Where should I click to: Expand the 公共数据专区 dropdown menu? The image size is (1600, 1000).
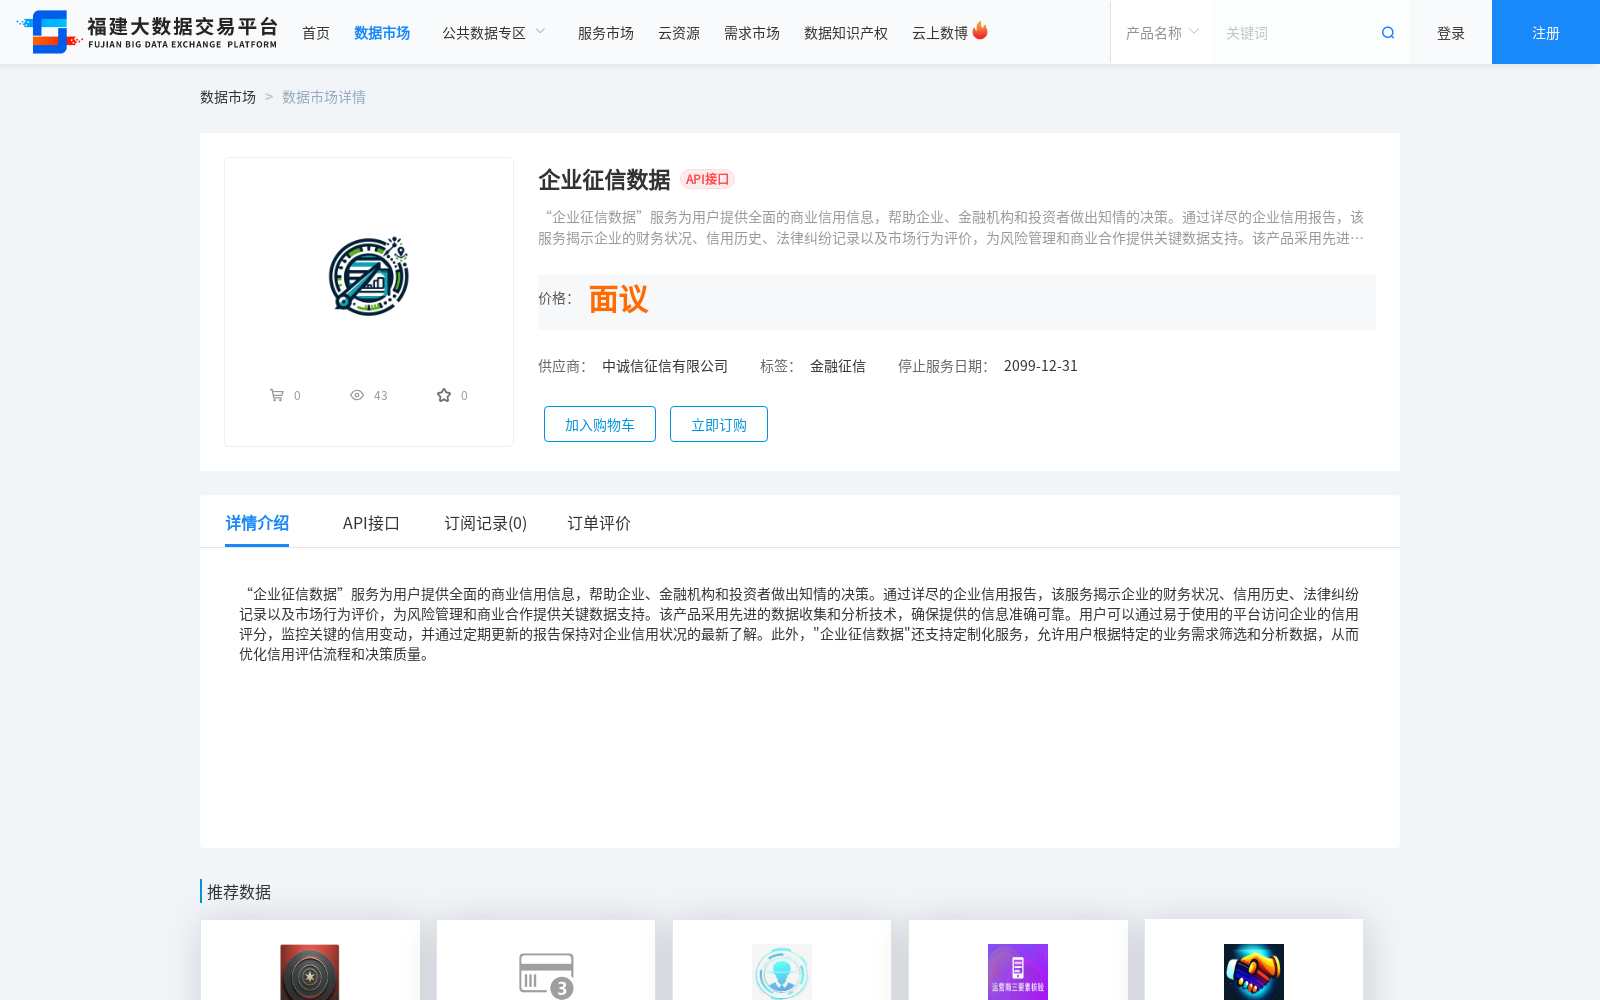[x=494, y=33]
